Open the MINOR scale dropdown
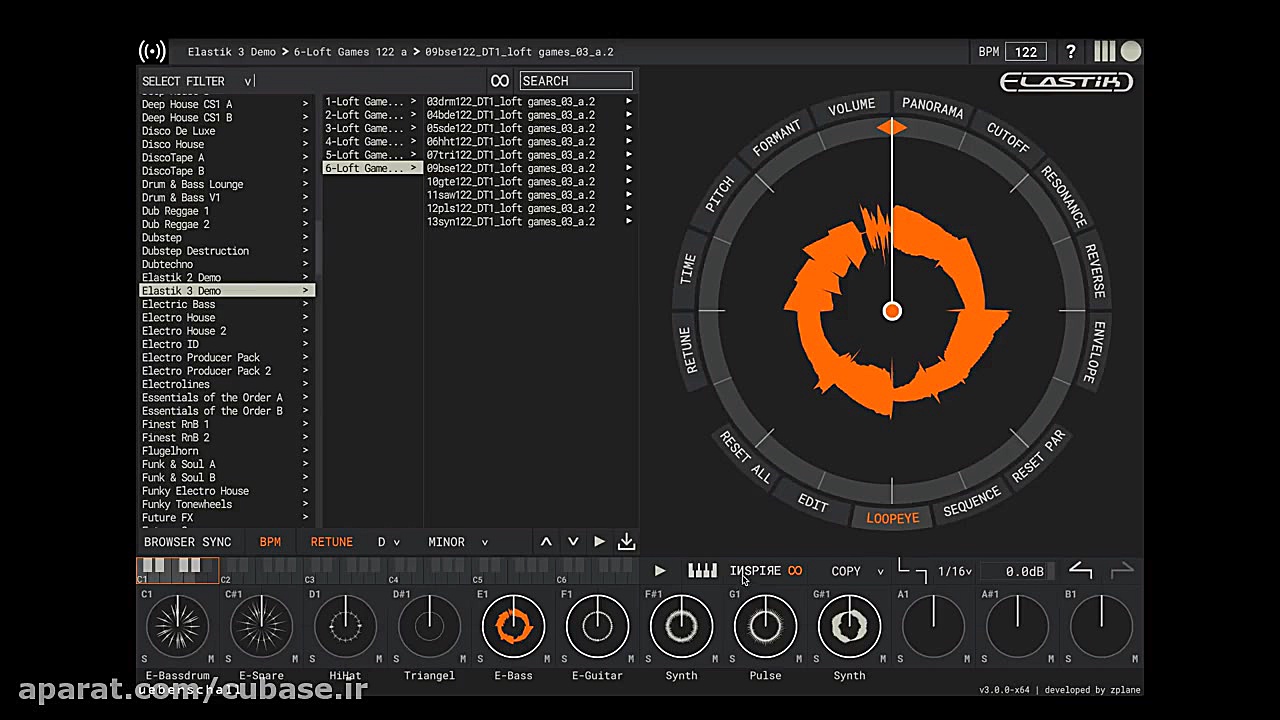Screen dimensions: 1280x720 click(x=458, y=542)
